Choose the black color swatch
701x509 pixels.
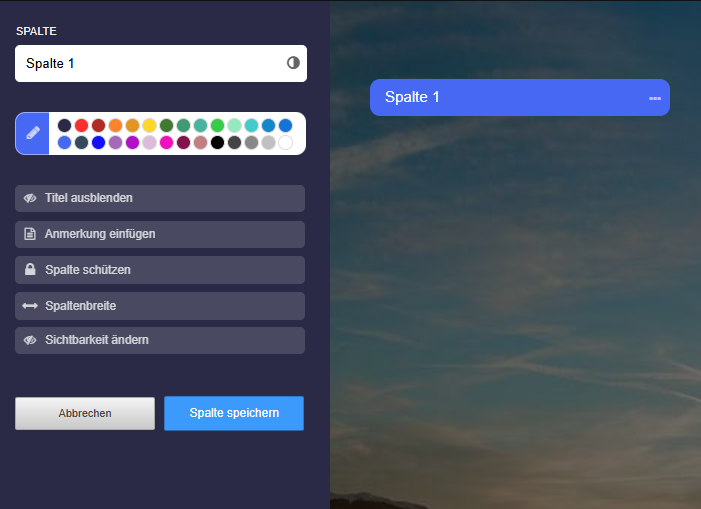coord(217,143)
